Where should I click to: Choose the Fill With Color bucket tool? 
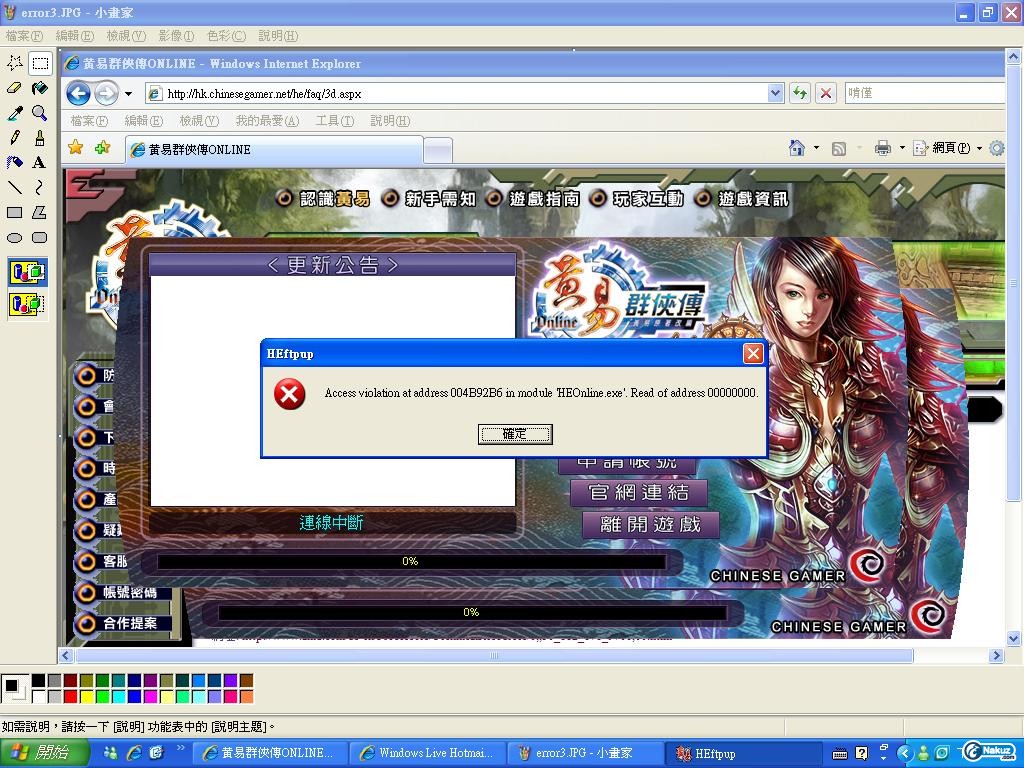pyautogui.click(x=40, y=88)
